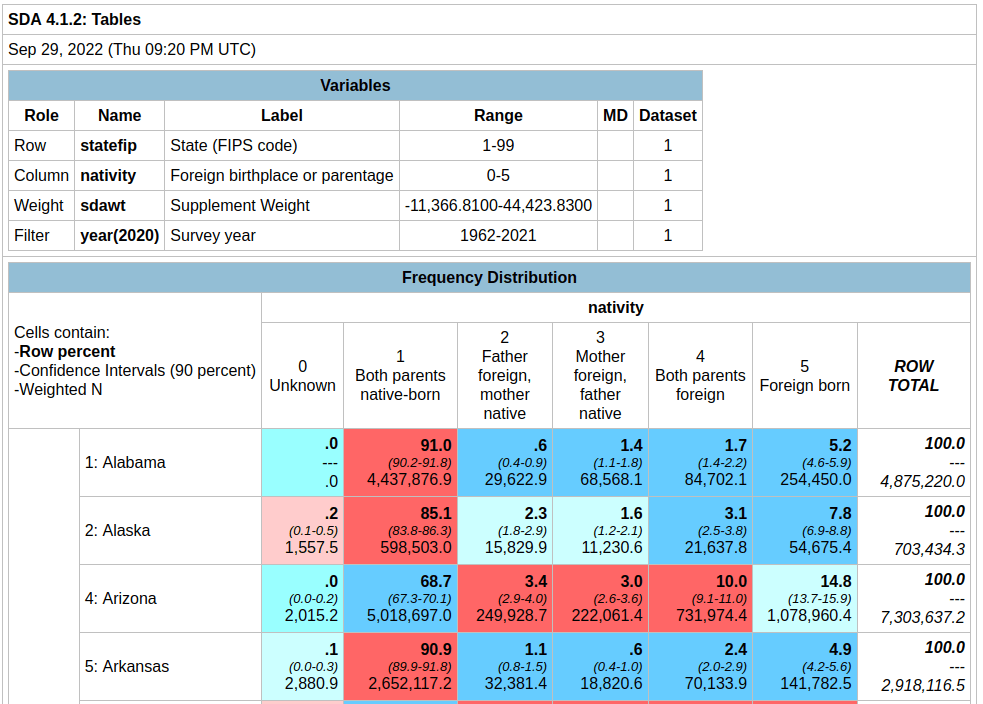The image size is (983, 704).
Task: Open the "statefip" row variable name
Action: click(x=108, y=145)
